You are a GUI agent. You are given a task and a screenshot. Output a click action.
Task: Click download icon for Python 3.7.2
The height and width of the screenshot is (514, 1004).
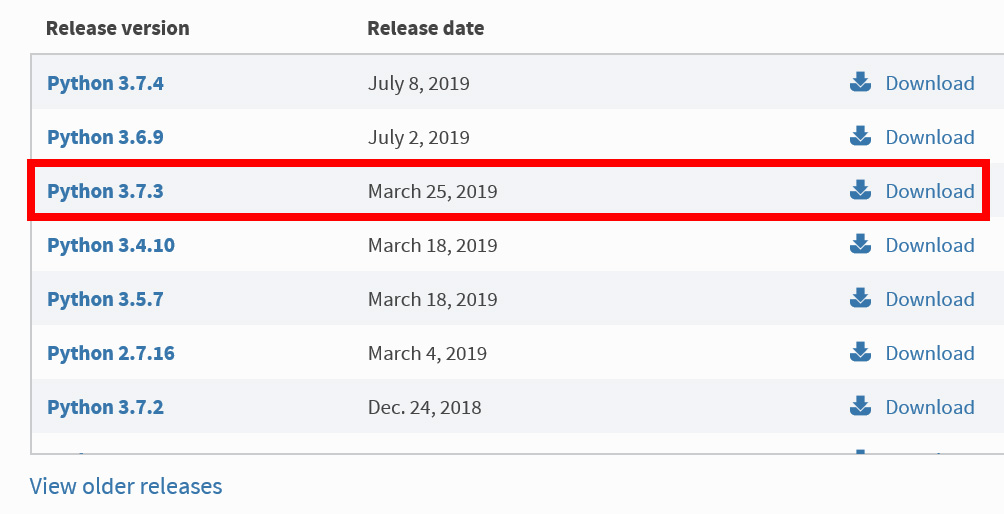[860, 406]
